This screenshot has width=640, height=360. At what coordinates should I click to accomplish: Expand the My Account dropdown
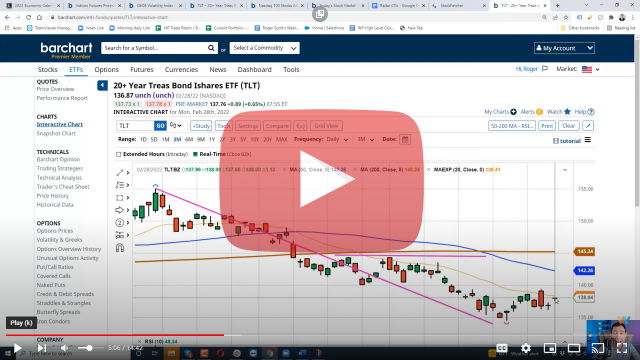(564, 48)
